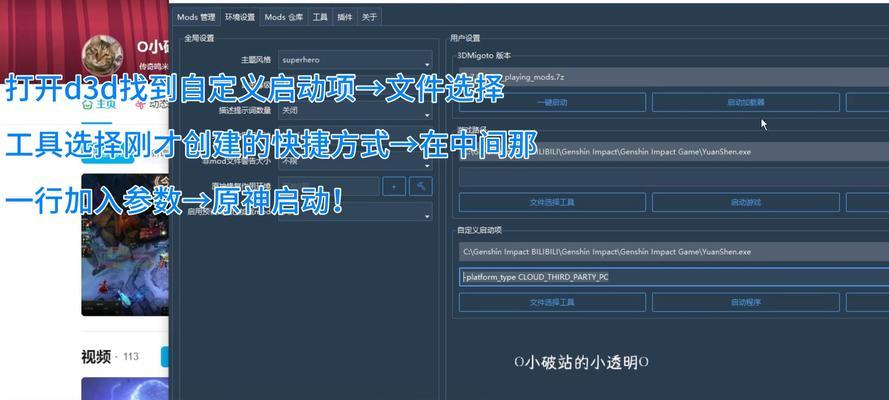Click the 调试路径 YuanShen.exe path field
The image size is (889, 400).
pyautogui.click(x=674, y=152)
